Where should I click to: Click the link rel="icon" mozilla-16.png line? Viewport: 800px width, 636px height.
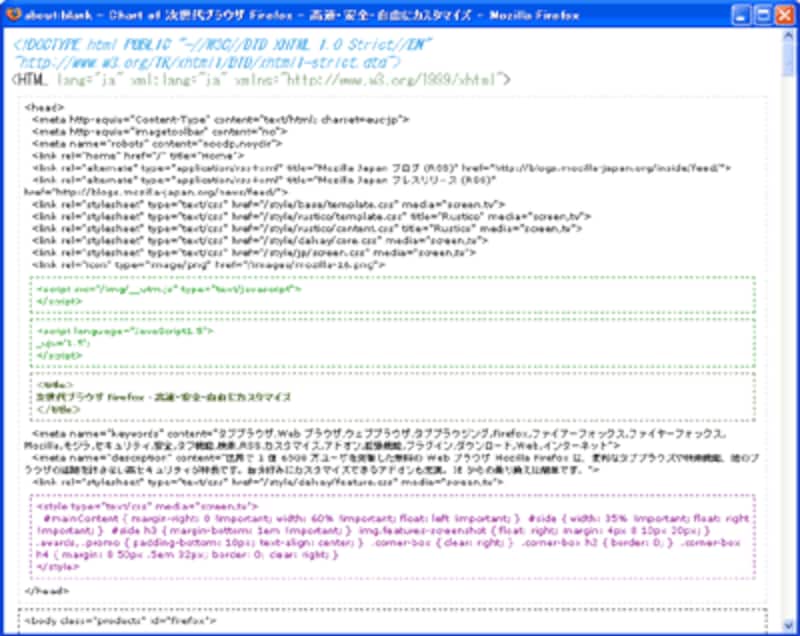click(208, 265)
